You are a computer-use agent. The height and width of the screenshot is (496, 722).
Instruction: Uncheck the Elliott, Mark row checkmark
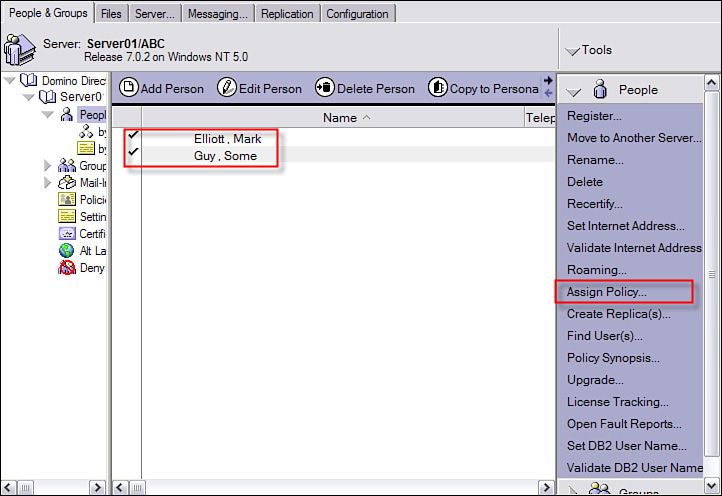click(132, 136)
